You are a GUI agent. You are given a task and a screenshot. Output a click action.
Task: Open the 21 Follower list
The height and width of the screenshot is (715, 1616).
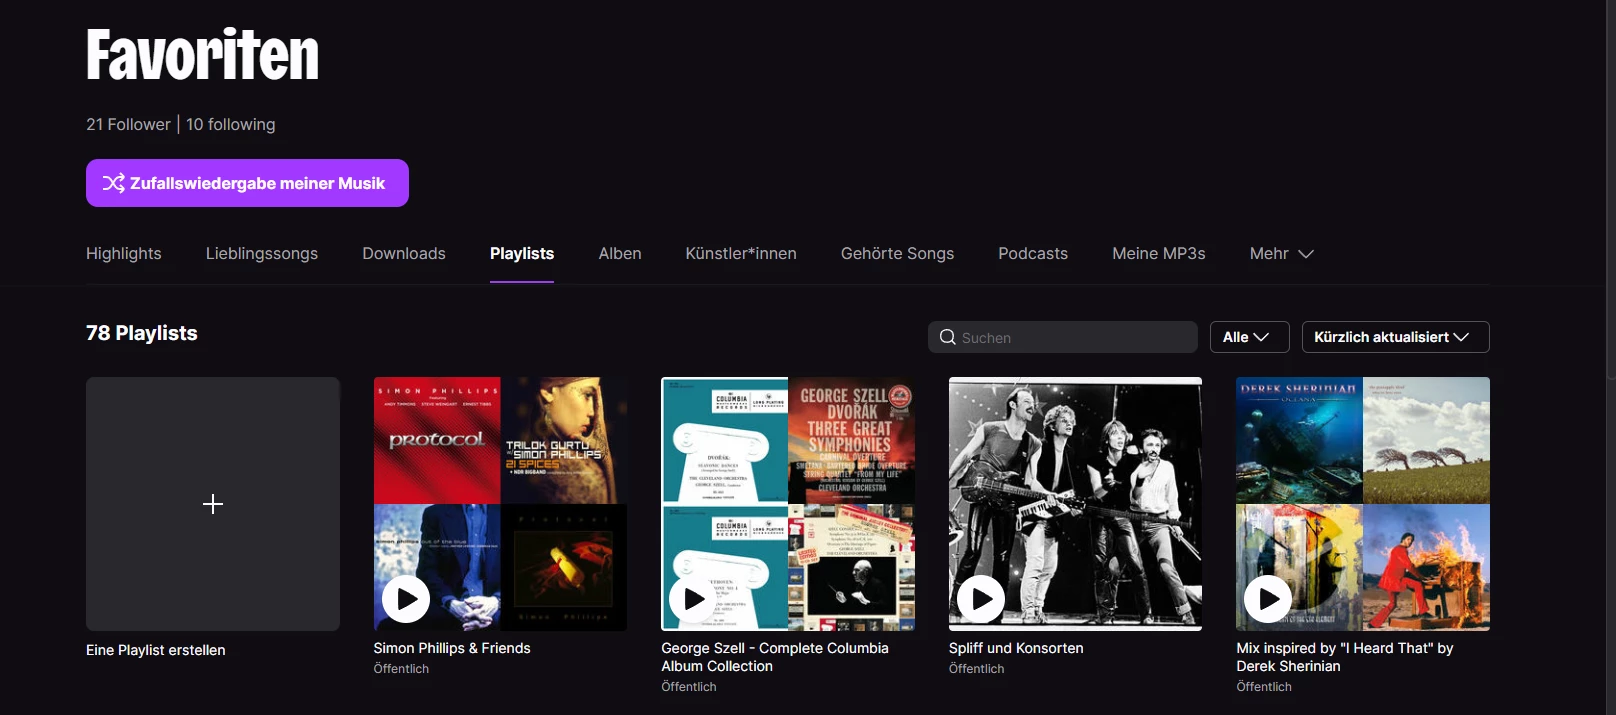tap(128, 125)
